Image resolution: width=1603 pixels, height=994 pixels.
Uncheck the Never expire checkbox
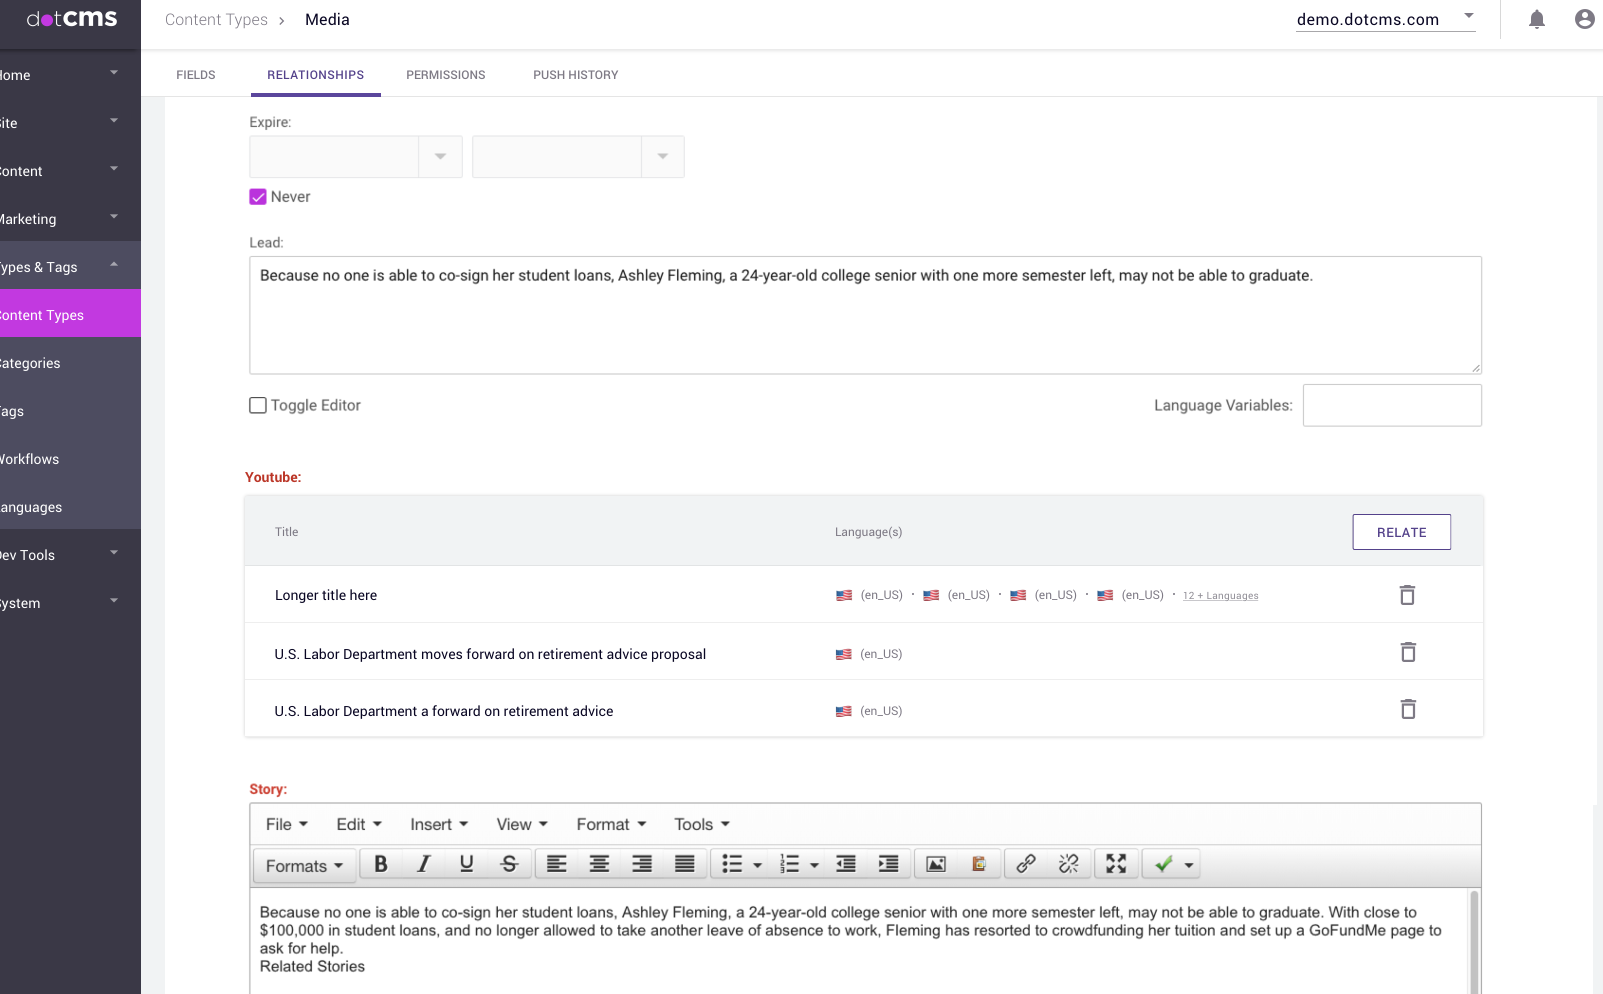[257, 196]
